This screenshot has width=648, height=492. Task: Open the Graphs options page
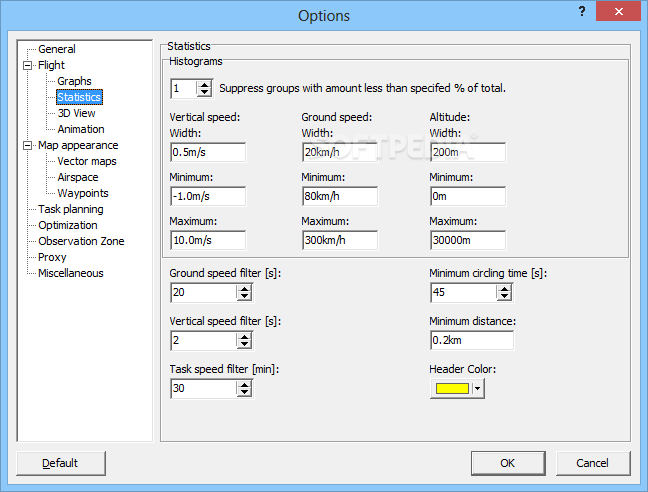[x=74, y=81]
